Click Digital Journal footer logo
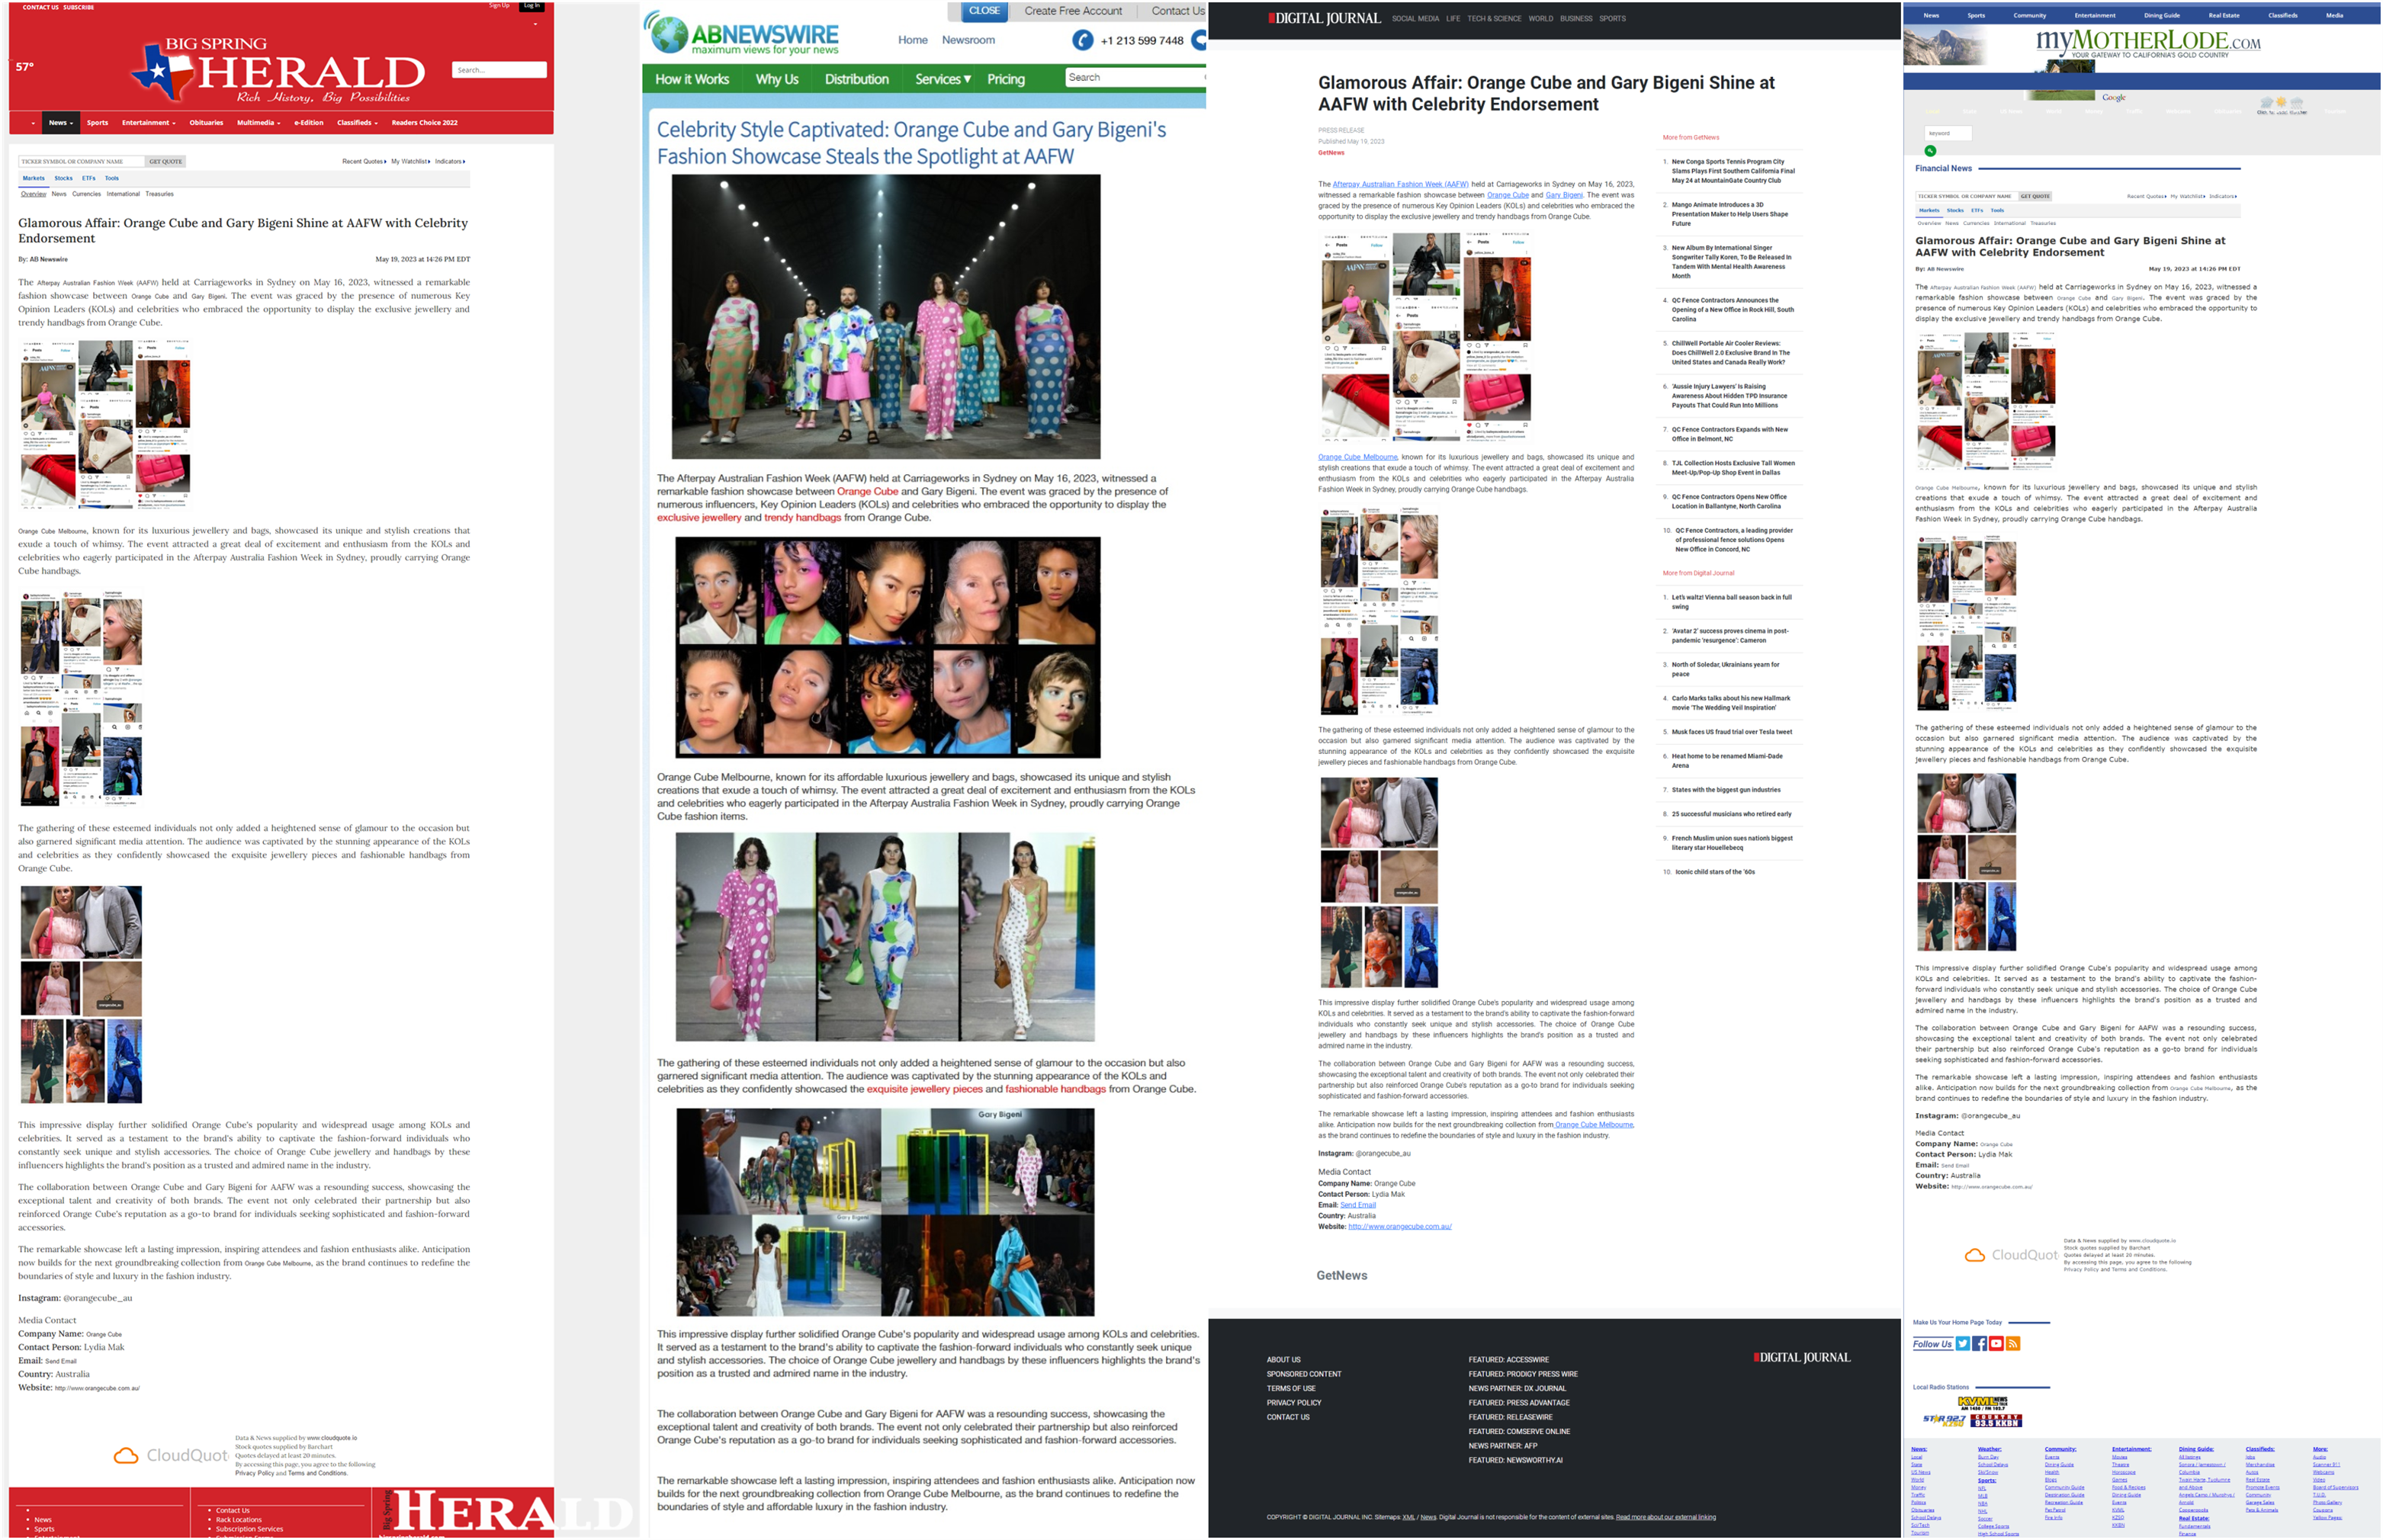 pos(1801,1357)
